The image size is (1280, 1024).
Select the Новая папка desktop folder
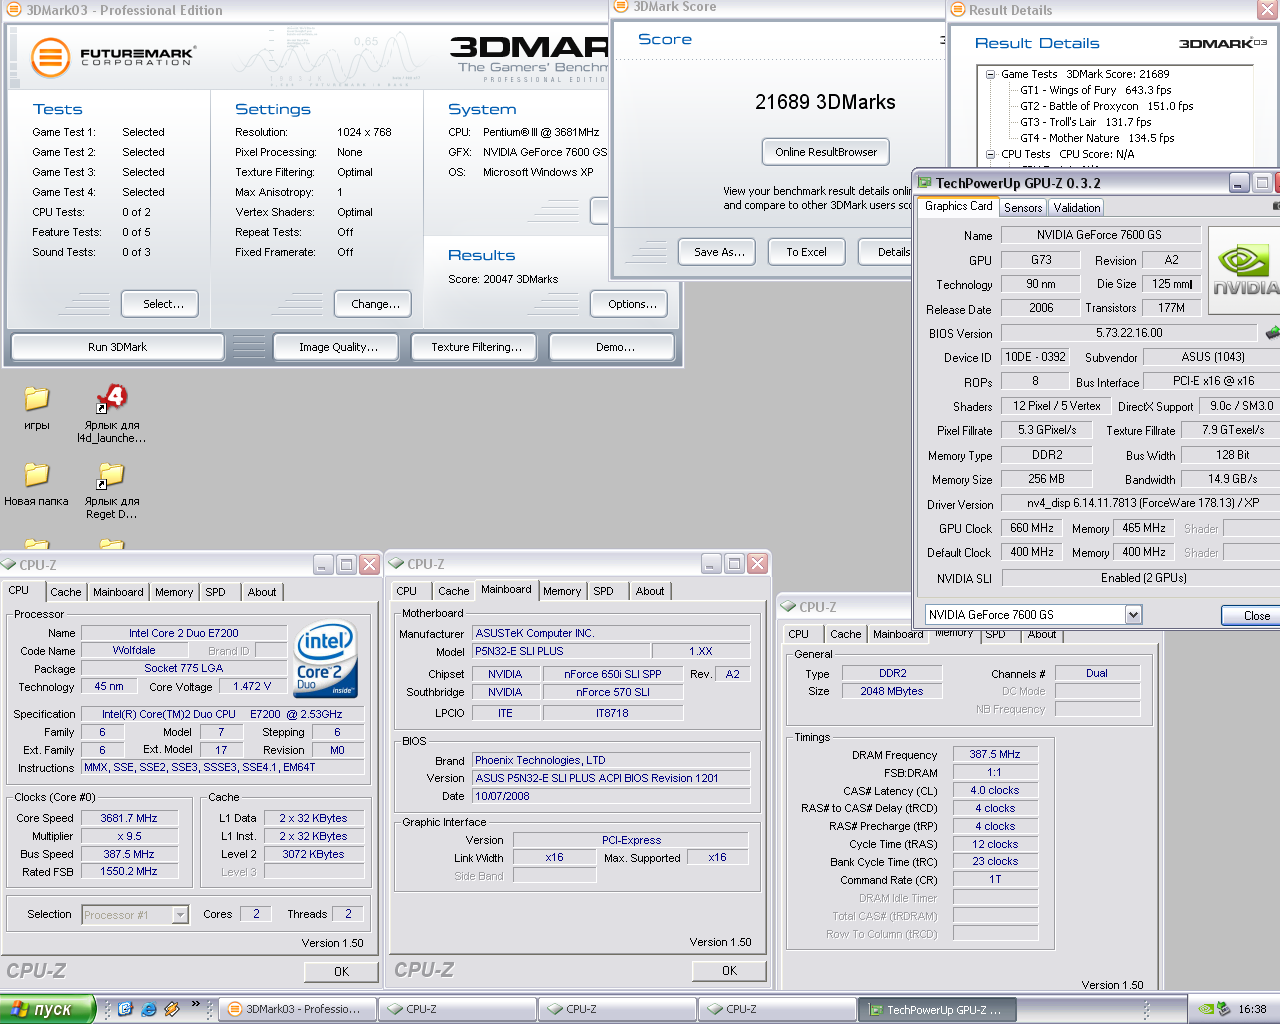pos(37,475)
